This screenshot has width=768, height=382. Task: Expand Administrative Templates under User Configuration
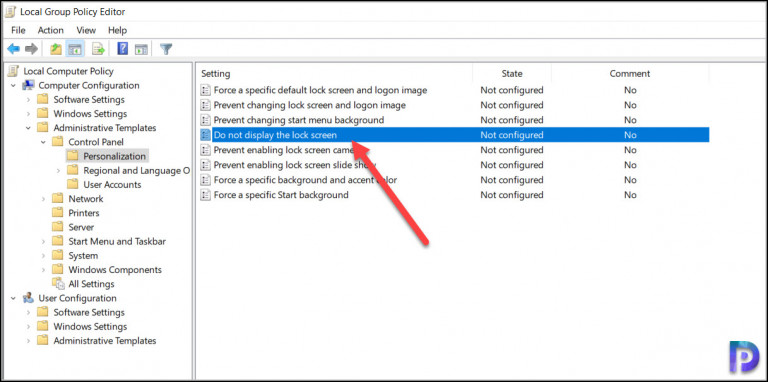(x=28, y=341)
